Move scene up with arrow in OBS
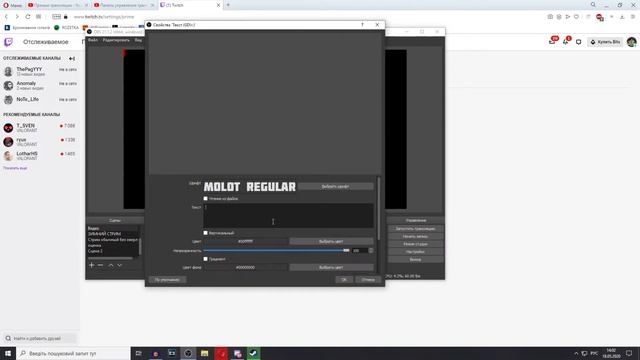640x360 pixels. point(111,265)
